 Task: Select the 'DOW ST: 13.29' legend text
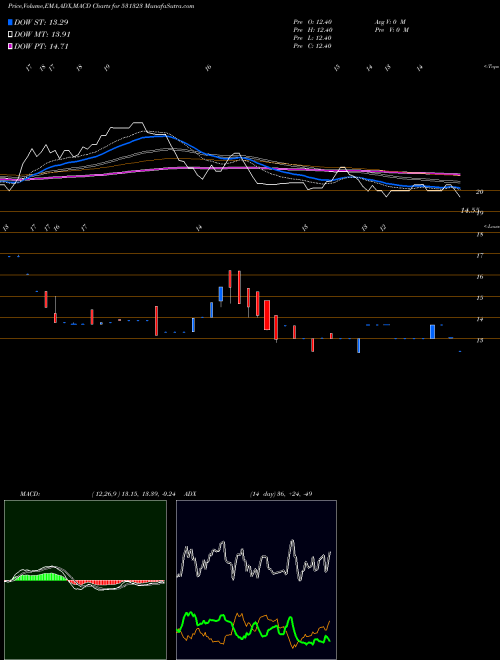point(41,22)
